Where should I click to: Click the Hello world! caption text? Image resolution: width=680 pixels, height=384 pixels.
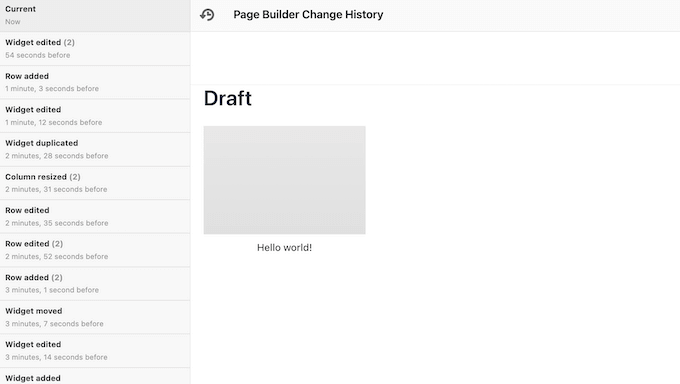tap(284, 247)
